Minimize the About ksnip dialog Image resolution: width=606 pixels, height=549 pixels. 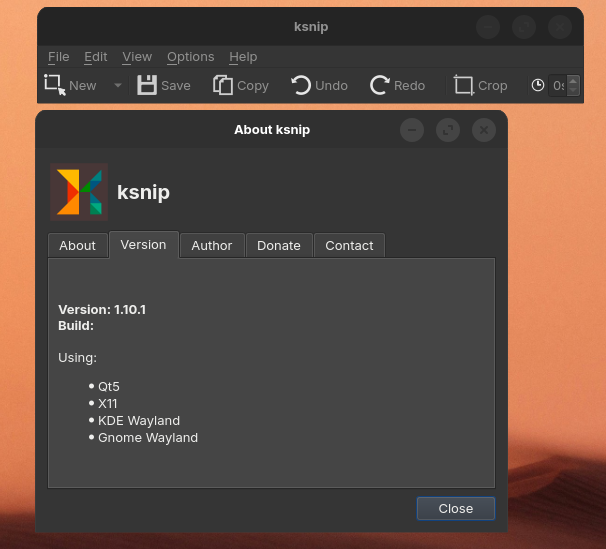tap(412, 130)
